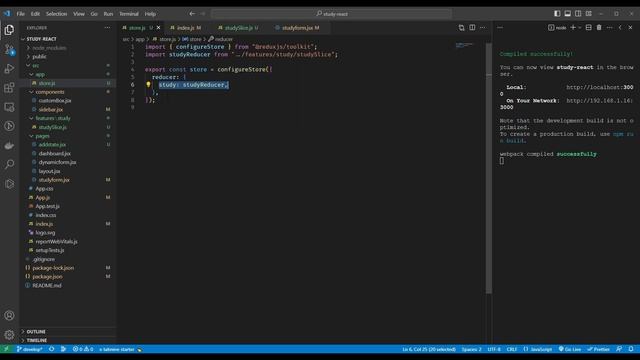Viewport: 640px width, 360px height.
Task: Open the Source Control view
Action: click(9, 49)
